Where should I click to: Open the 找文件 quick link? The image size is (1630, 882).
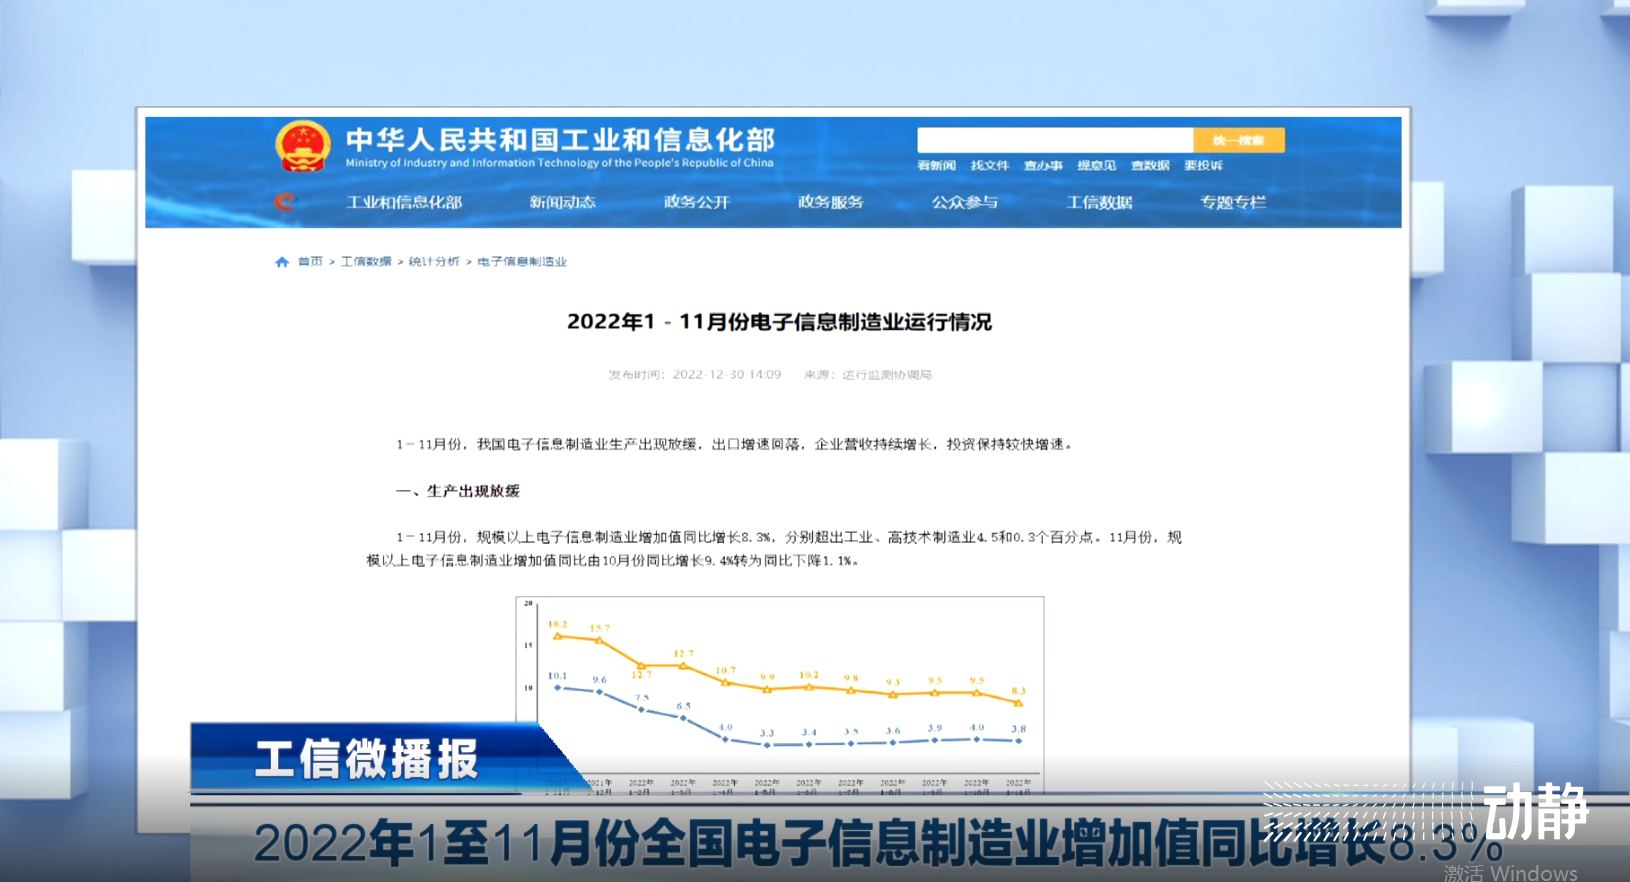[989, 166]
